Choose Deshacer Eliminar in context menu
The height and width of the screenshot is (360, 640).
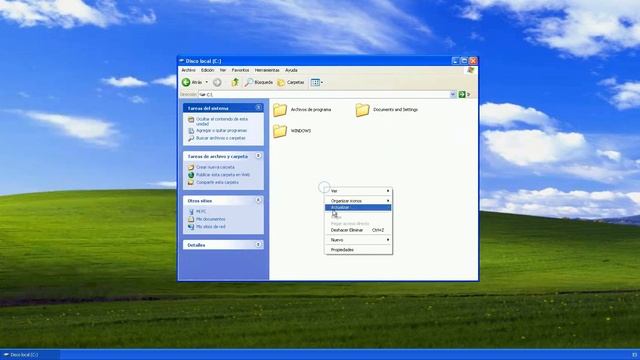[358, 230]
